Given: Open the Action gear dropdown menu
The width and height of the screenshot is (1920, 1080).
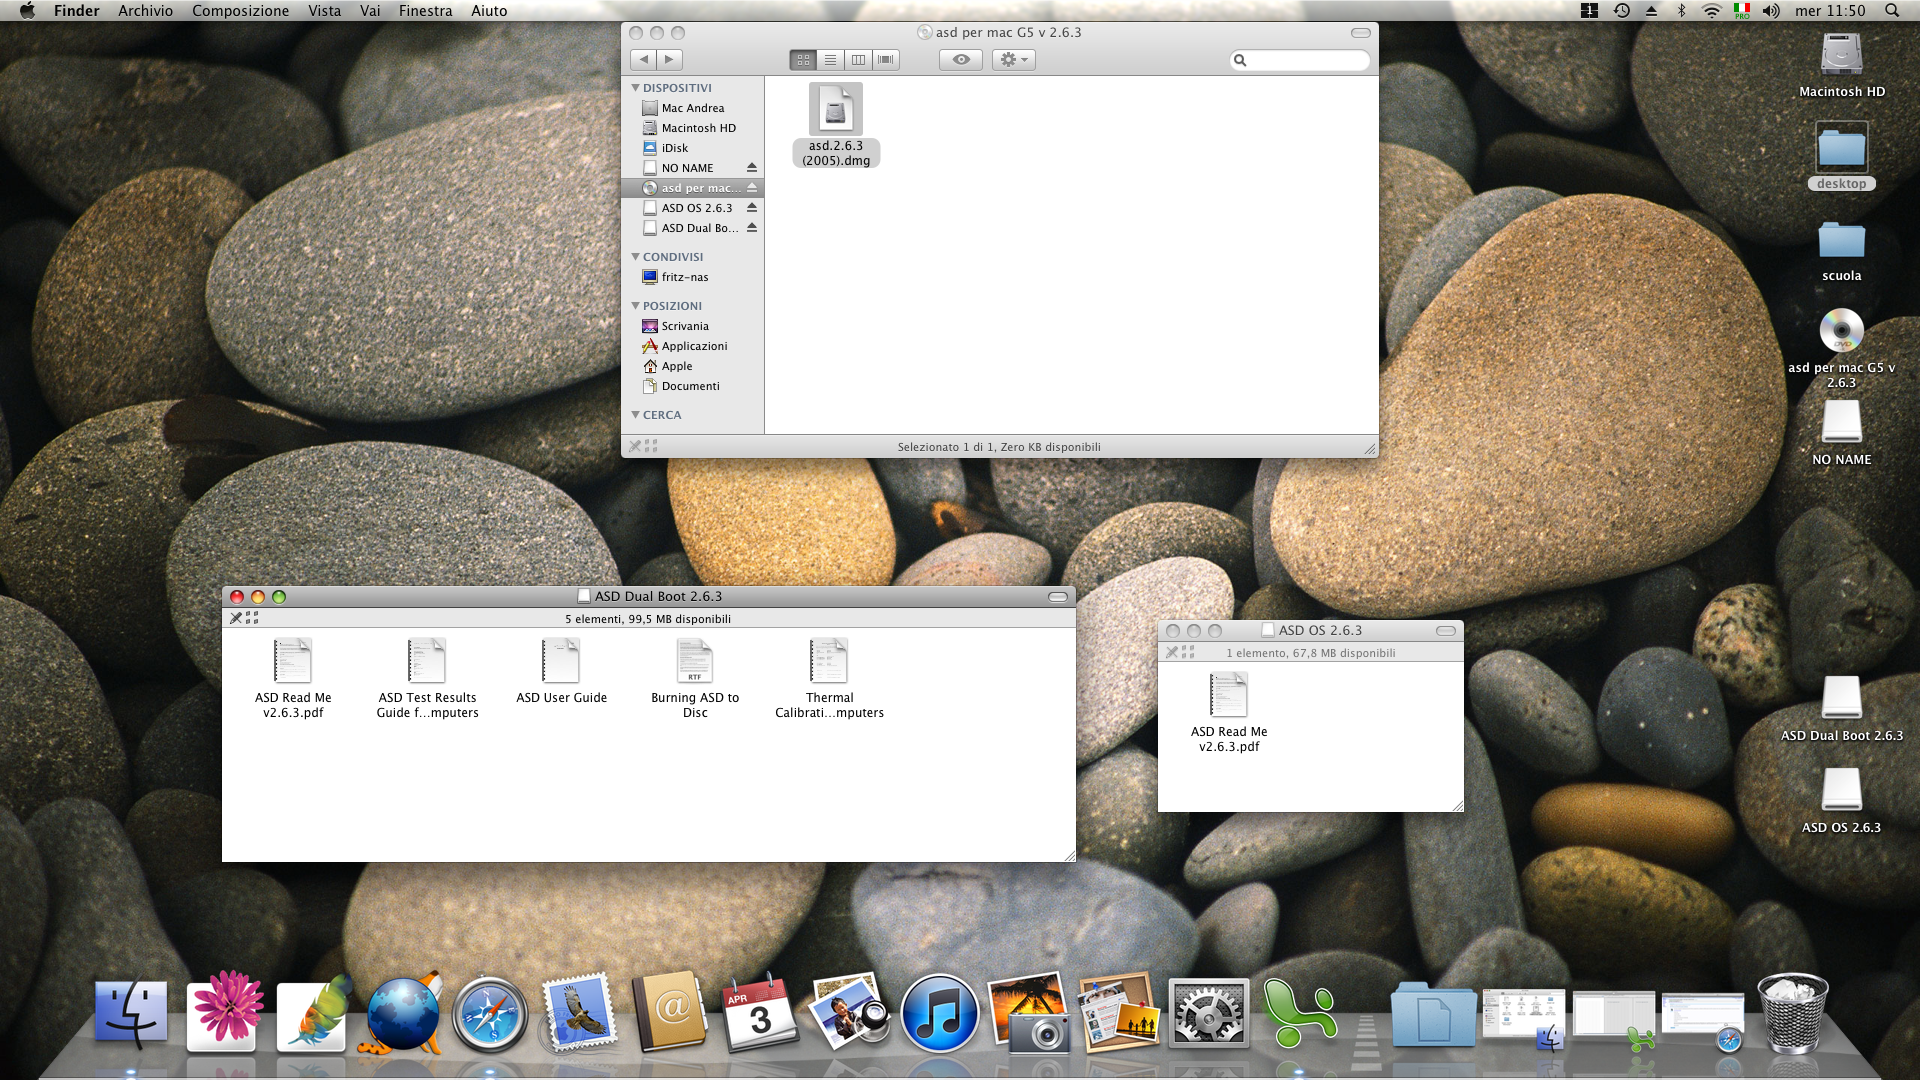Looking at the screenshot, I should tap(1014, 60).
